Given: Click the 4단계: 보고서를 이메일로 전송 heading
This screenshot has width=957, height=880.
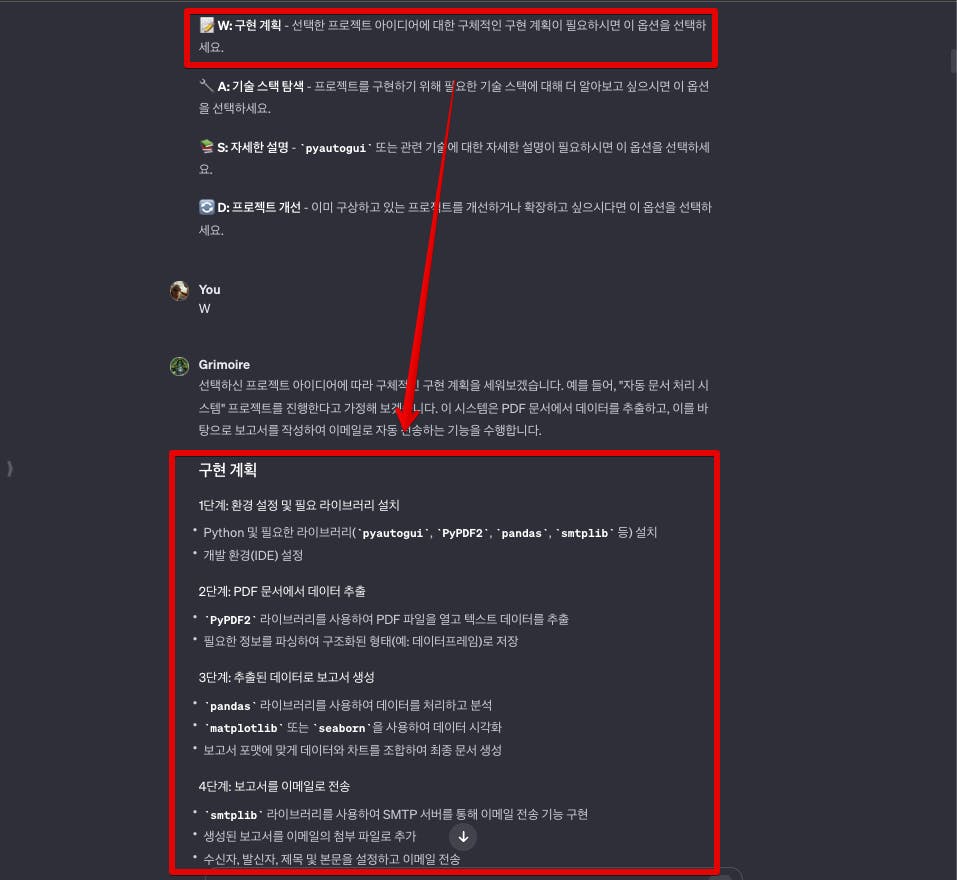Looking at the screenshot, I should coord(274,786).
